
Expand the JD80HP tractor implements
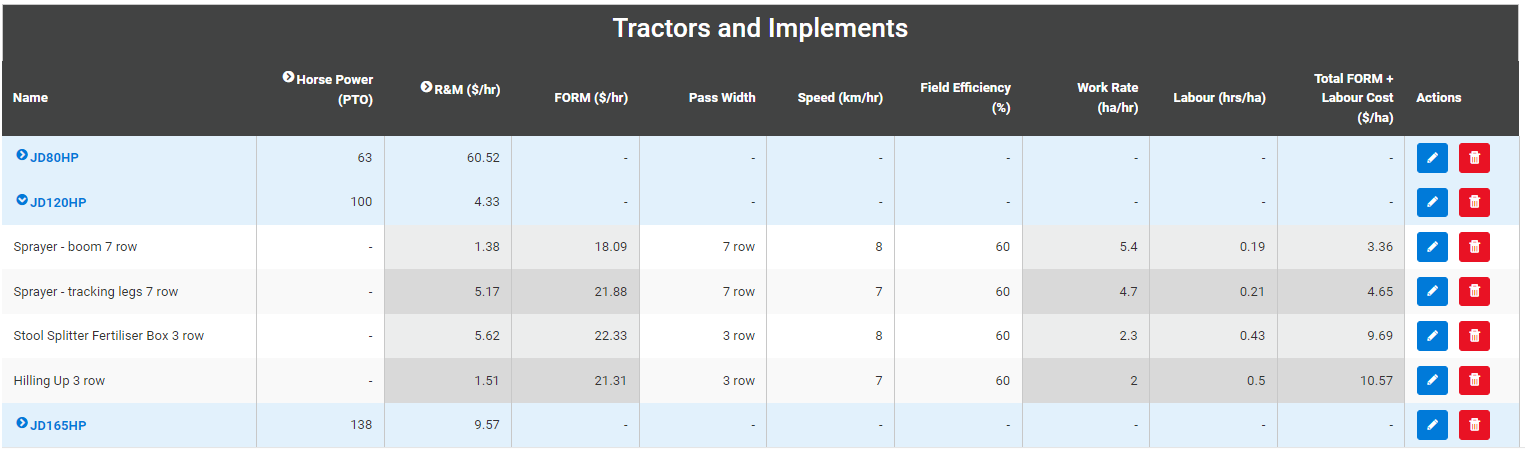coord(22,155)
